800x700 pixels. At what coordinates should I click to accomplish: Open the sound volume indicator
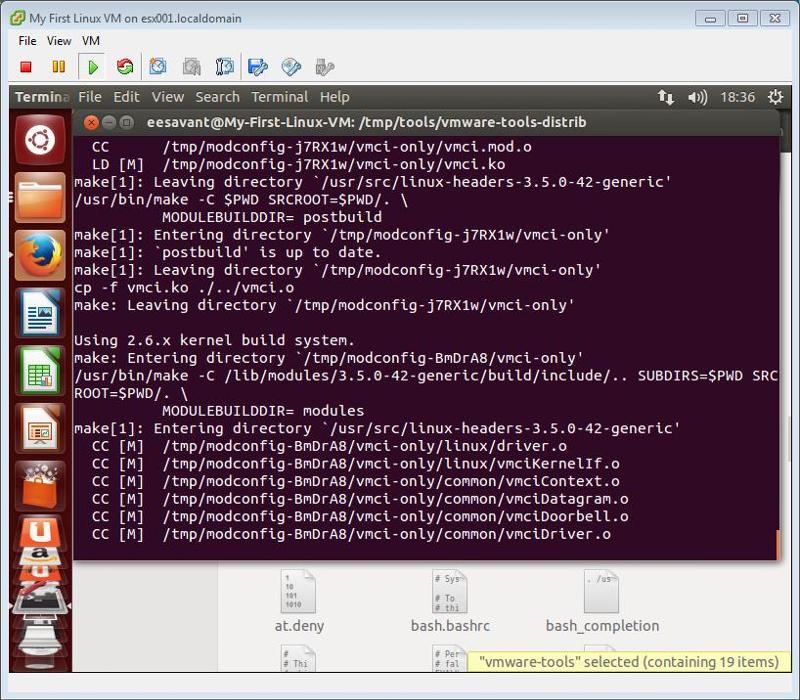pyautogui.click(x=697, y=97)
